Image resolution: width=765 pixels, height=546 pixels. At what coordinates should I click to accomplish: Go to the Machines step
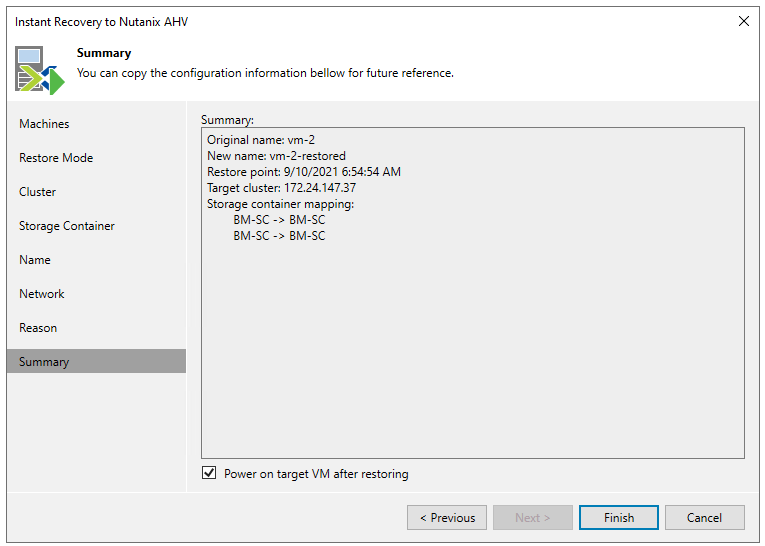(x=44, y=123)
